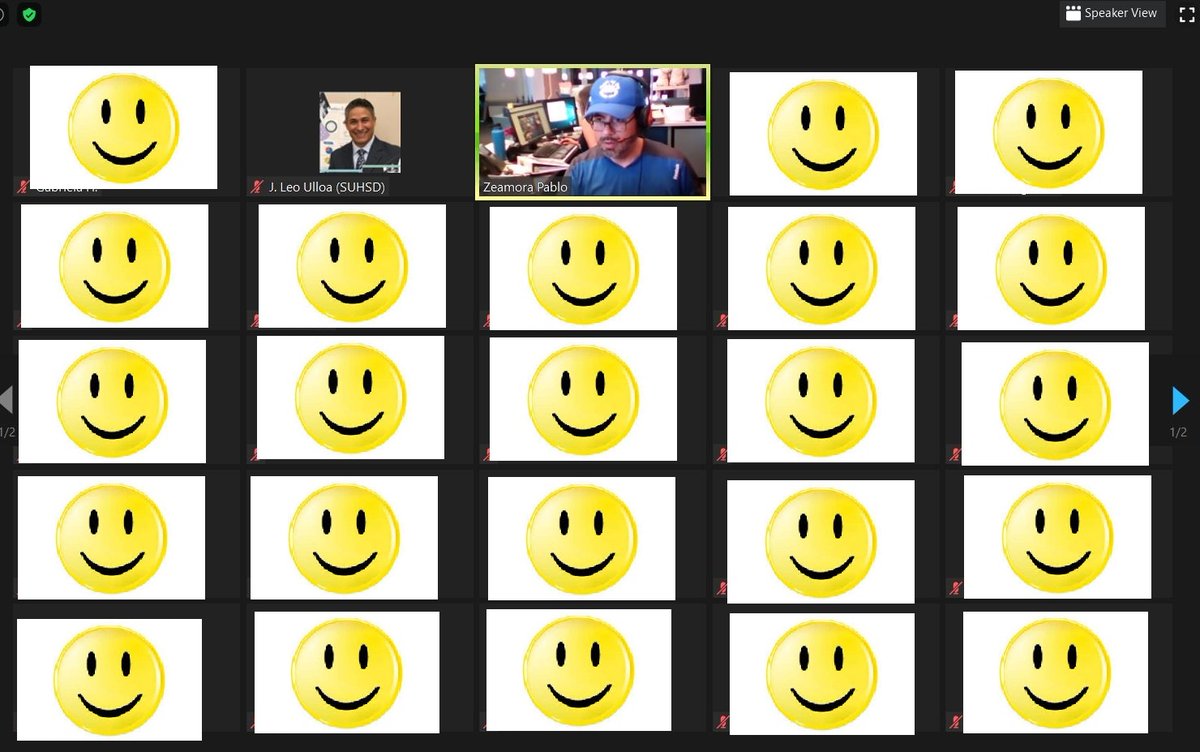Switch to Speaker View
This screenshot has height=752, width=1200.
(1112, 13)
